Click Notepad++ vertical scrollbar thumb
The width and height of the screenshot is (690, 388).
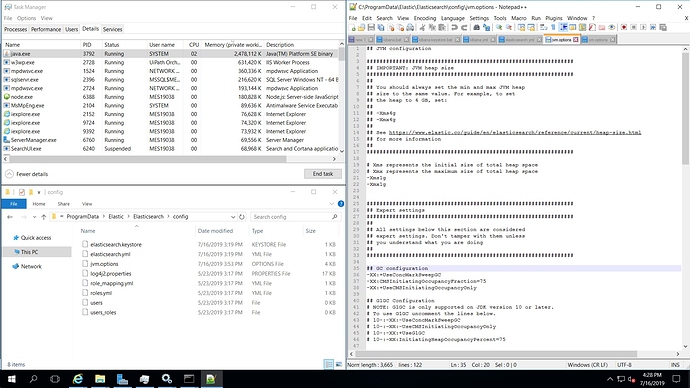coord(685,108)
